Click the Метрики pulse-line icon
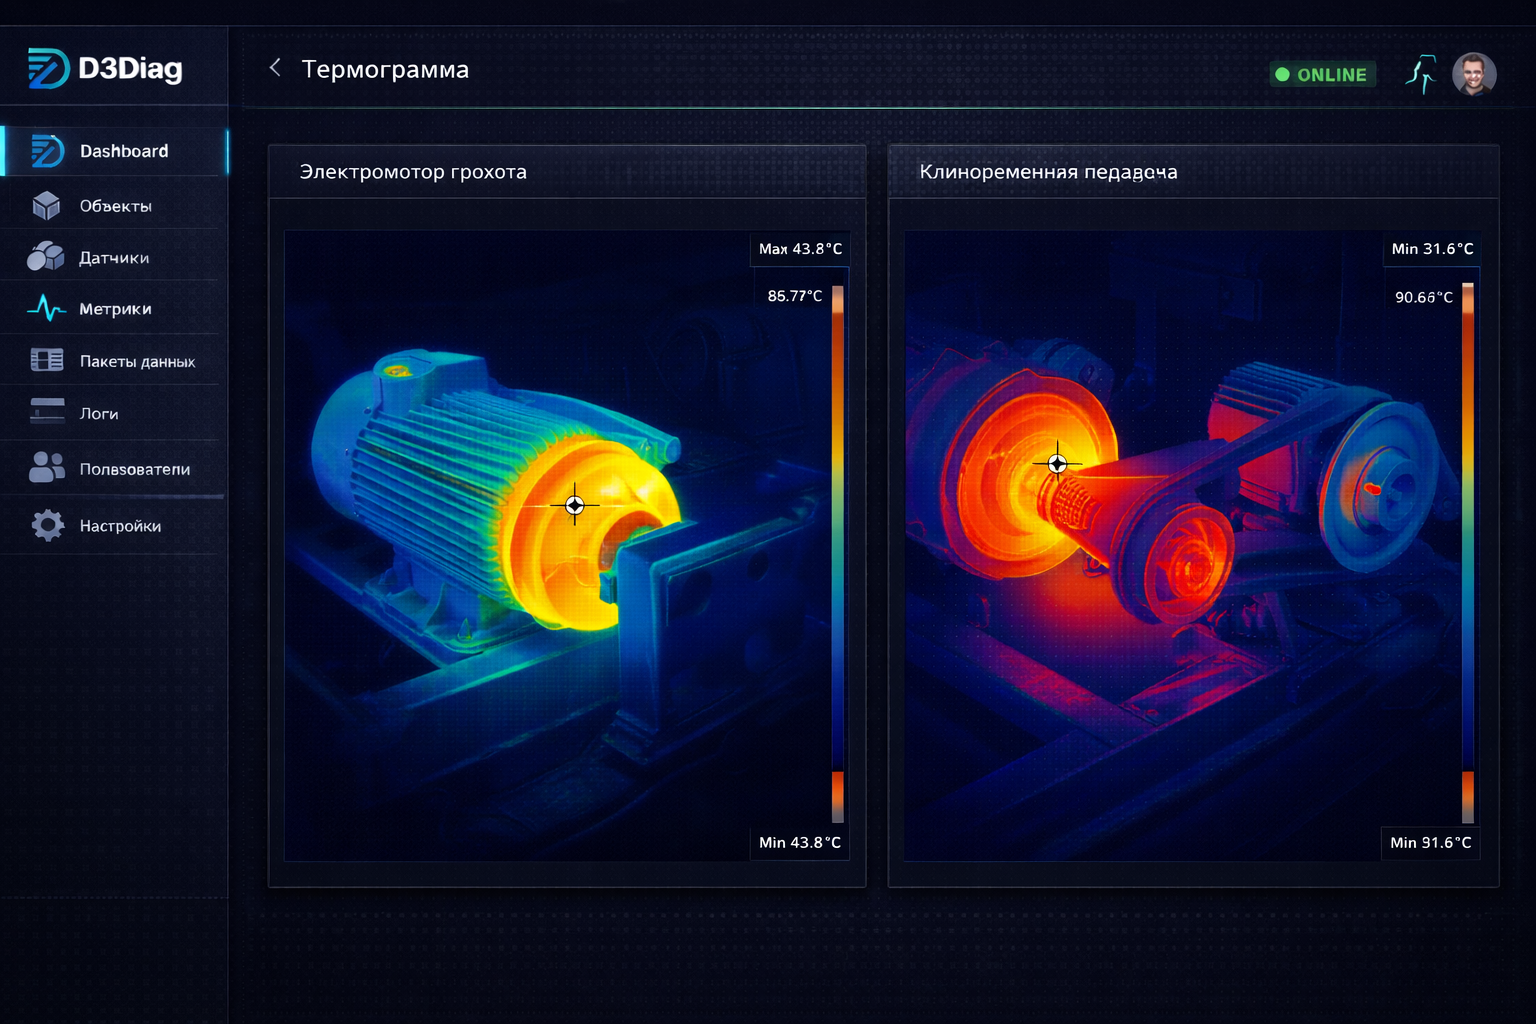The image size is (1536, 1024). coord(46,308)
